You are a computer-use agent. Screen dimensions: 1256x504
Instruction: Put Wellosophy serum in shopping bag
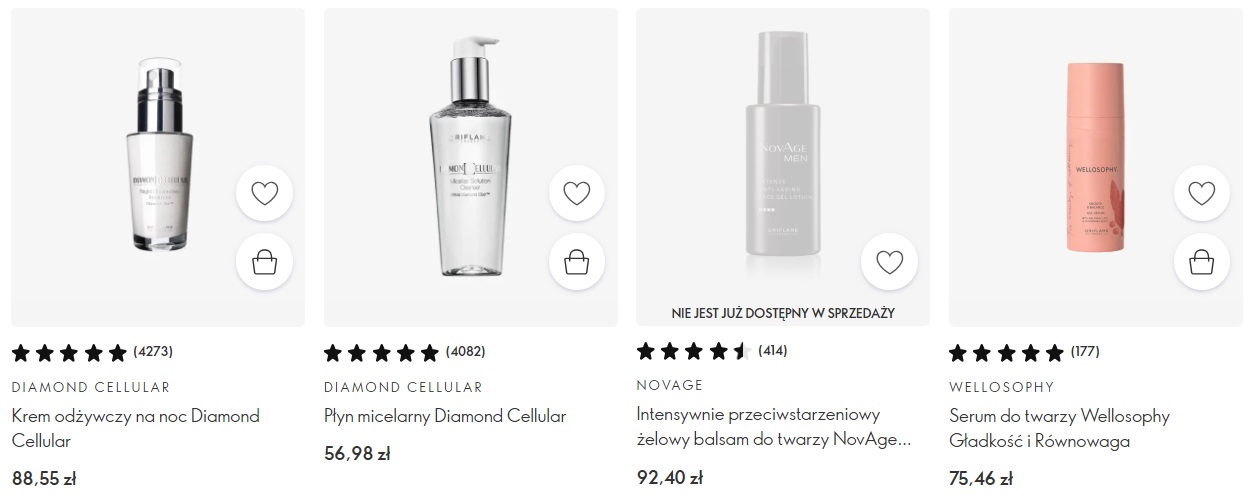[1201, 262]
